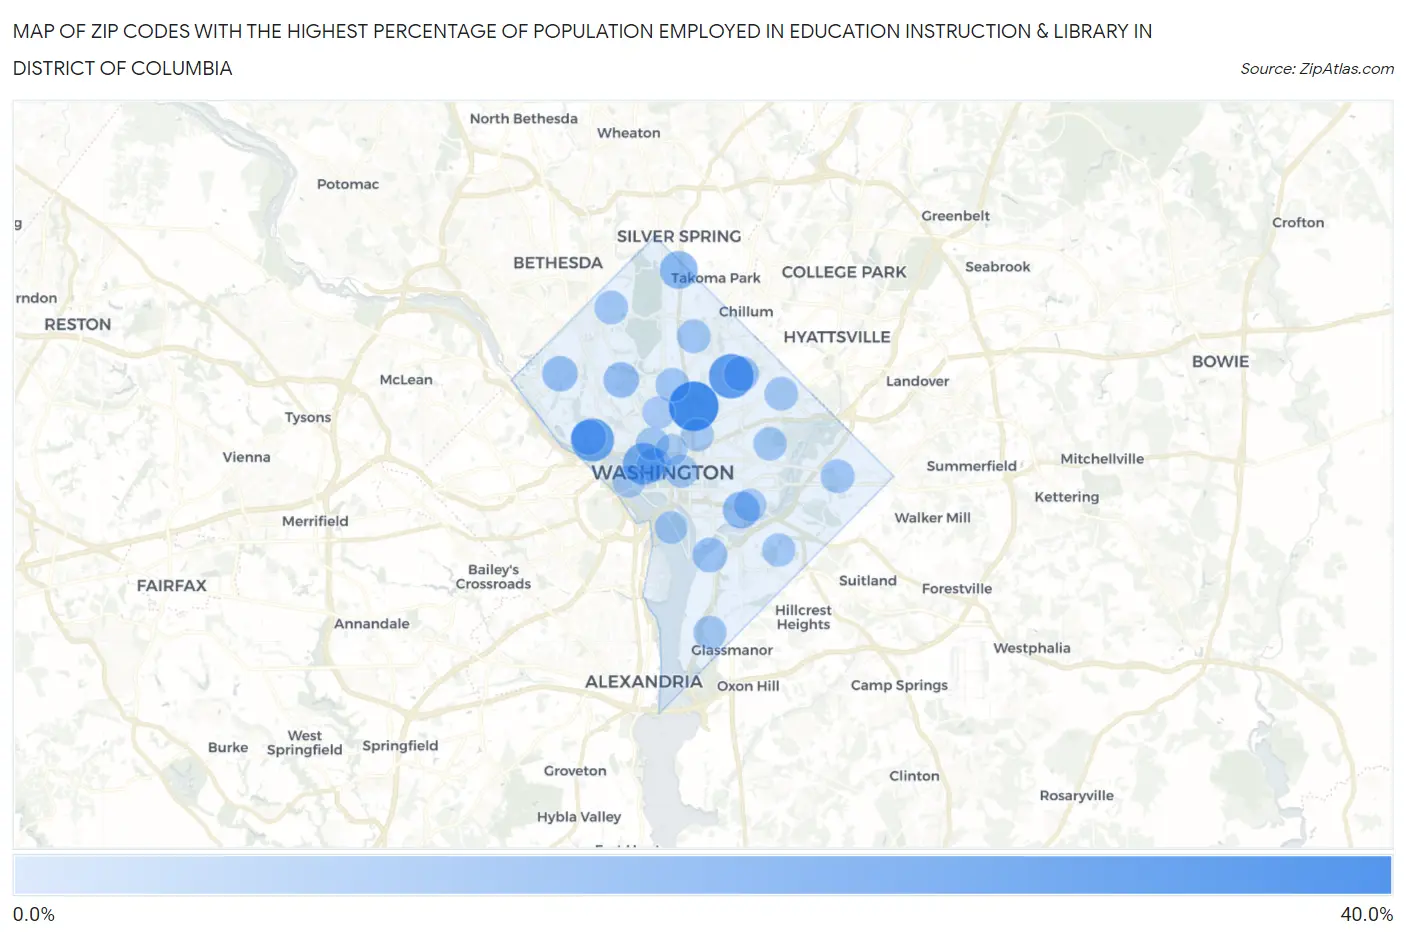
Task: Click the largest dark blue bubble in central Washington
Action: click(693, 406)
